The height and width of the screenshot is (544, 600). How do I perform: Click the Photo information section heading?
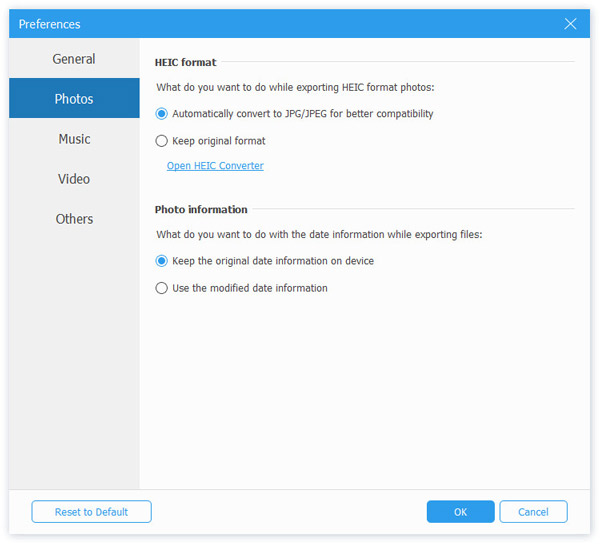pyautogui.click(x=201, y=209)
